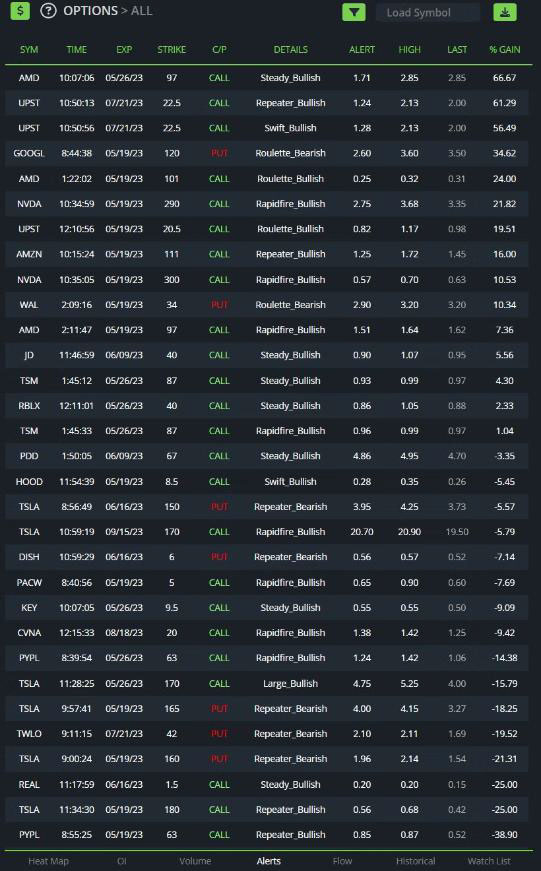The height and width of the screenshot is (871, 541).
Task: Click the green dollar sign icon
Action: pyautogui.click(x=20, y=11)
